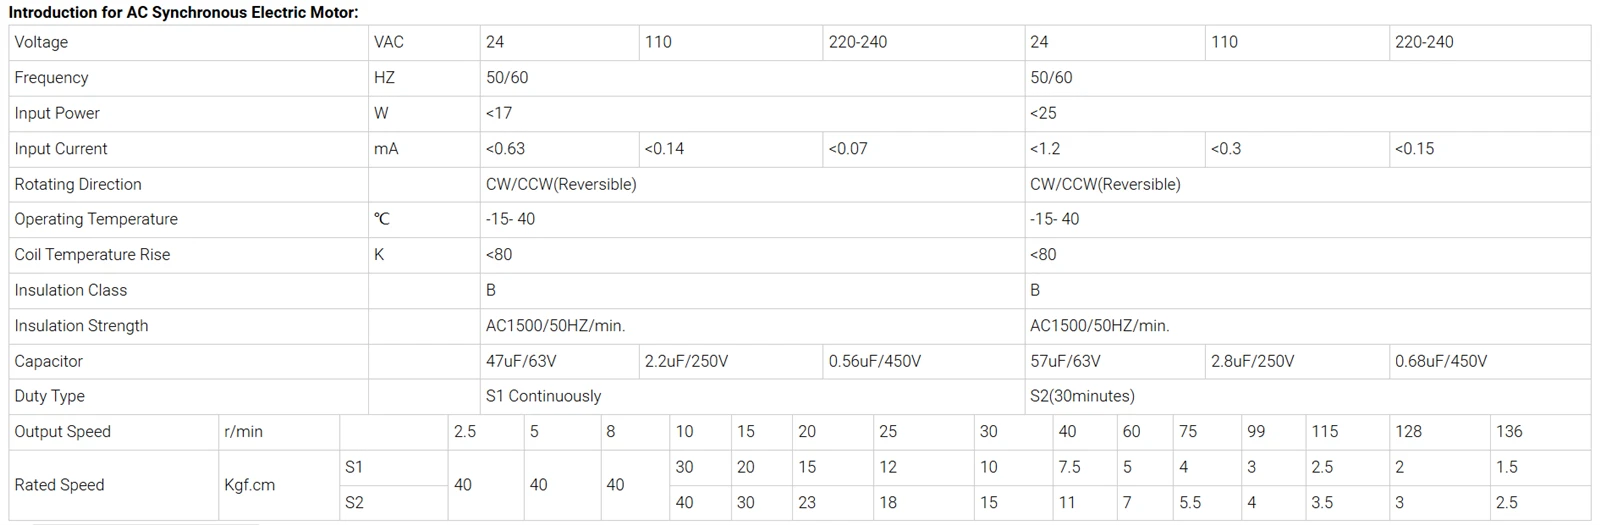Click the 136 output speed cell
The width and height of the screenshot is (1600, 525).
(1540, 432)
